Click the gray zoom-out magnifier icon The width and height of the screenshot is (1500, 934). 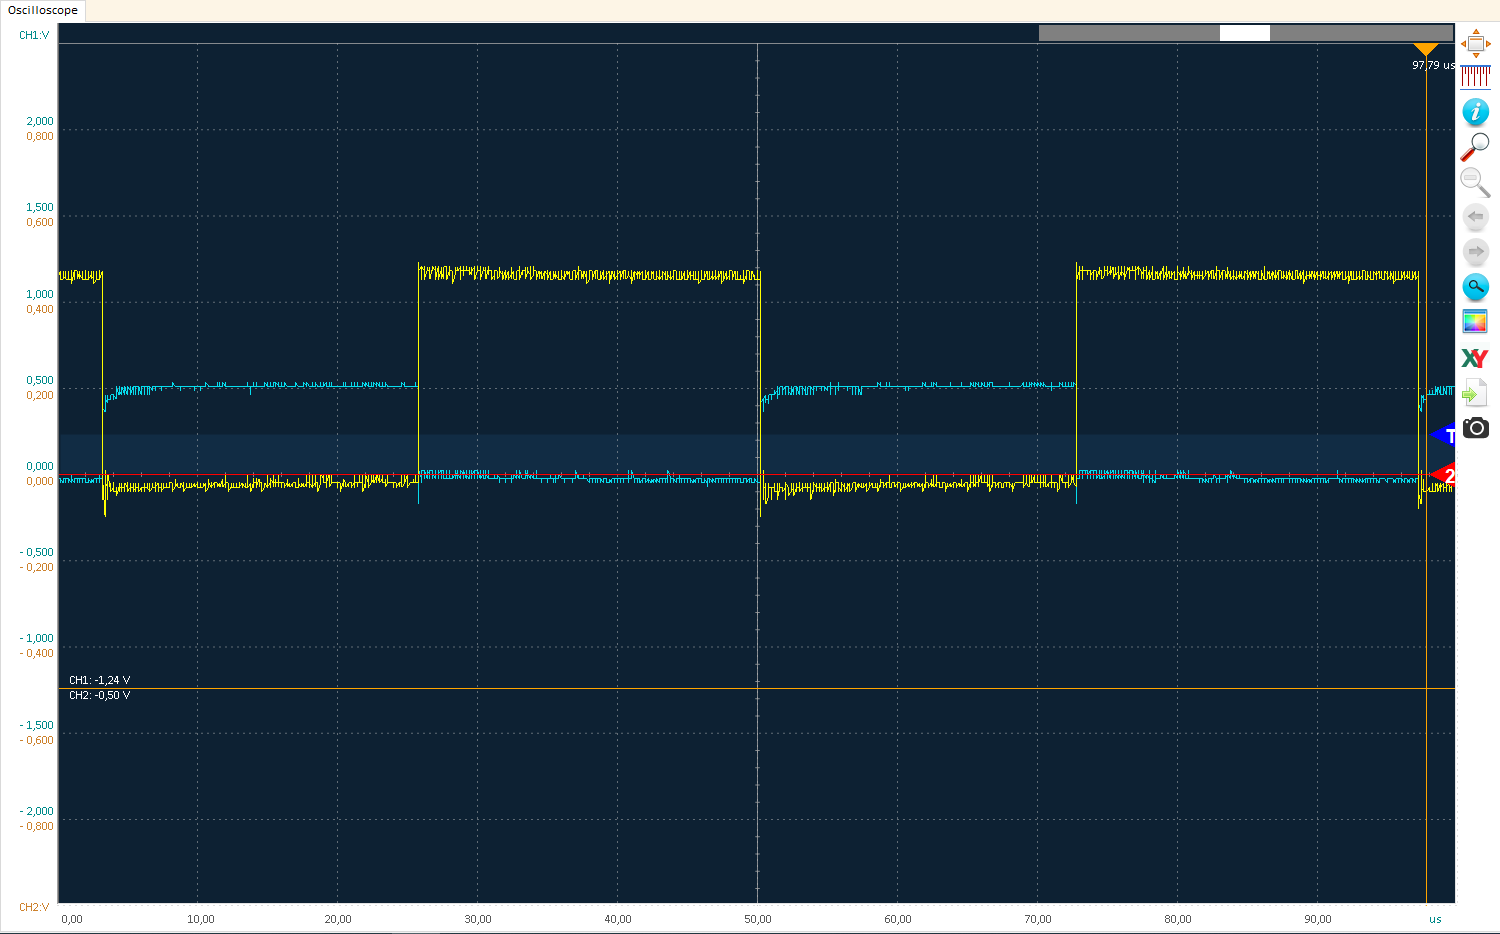pyautogui.click(x=1475, y=182)
